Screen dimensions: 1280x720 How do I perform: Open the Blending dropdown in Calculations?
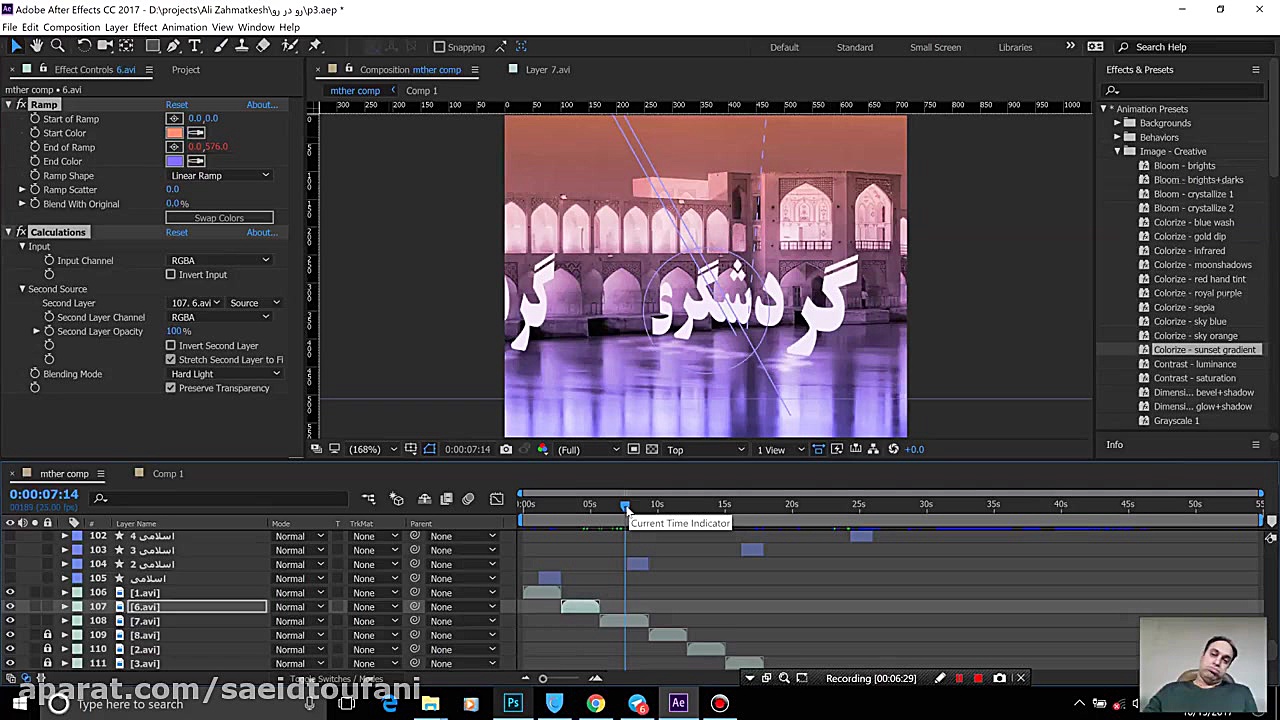click(225, 373)
